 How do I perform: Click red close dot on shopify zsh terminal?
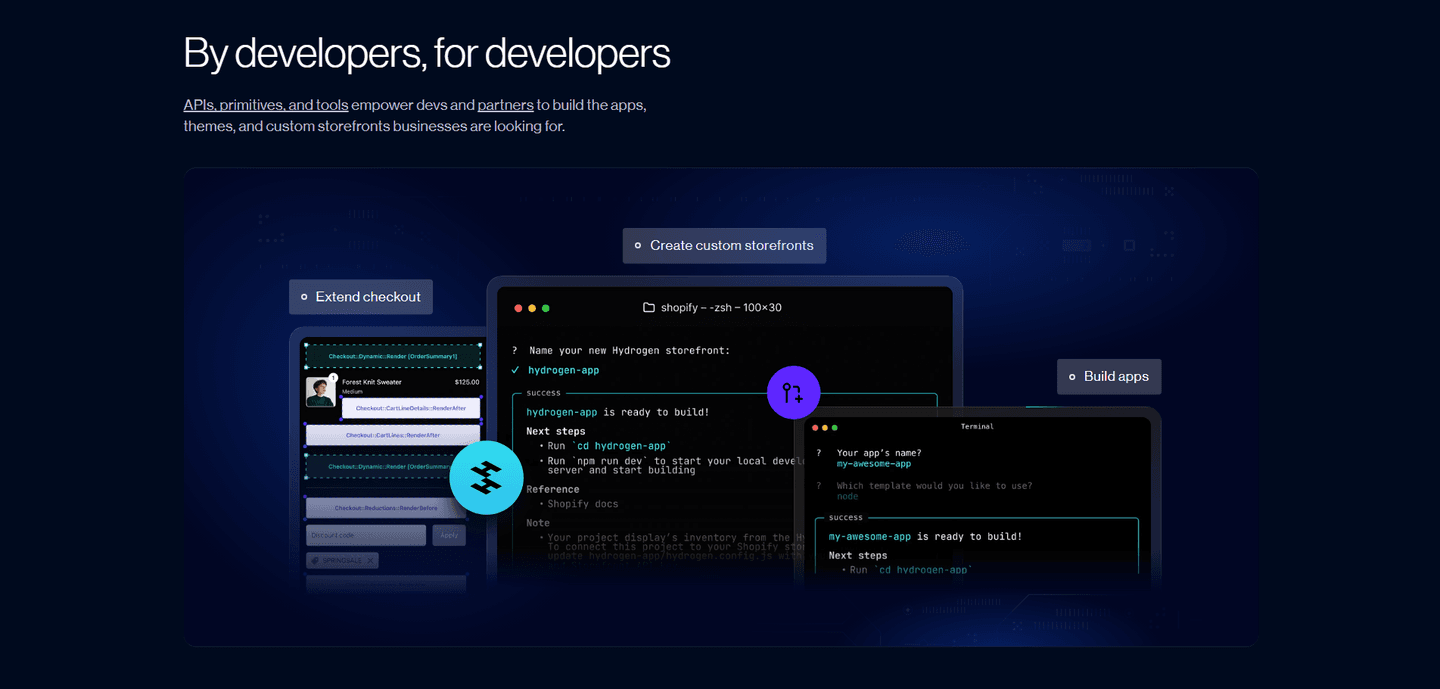click(518, 308)
